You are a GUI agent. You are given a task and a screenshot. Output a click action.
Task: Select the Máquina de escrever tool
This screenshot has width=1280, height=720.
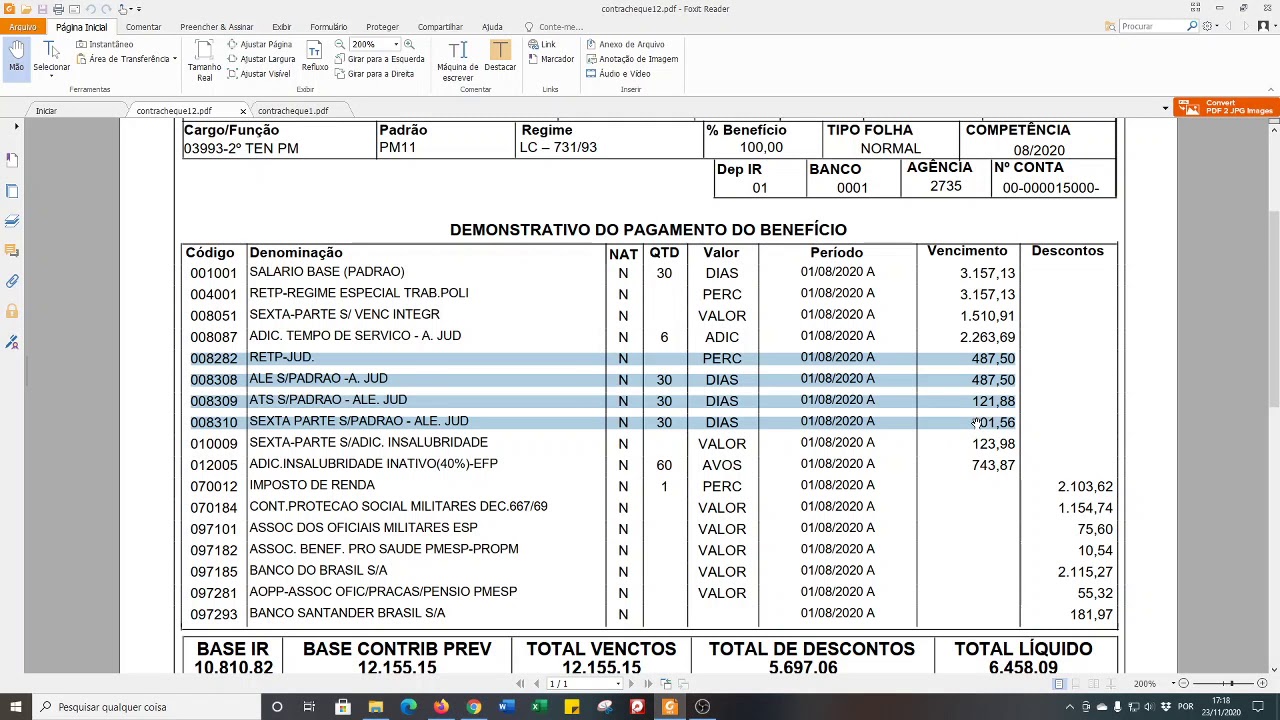(458, 61)
